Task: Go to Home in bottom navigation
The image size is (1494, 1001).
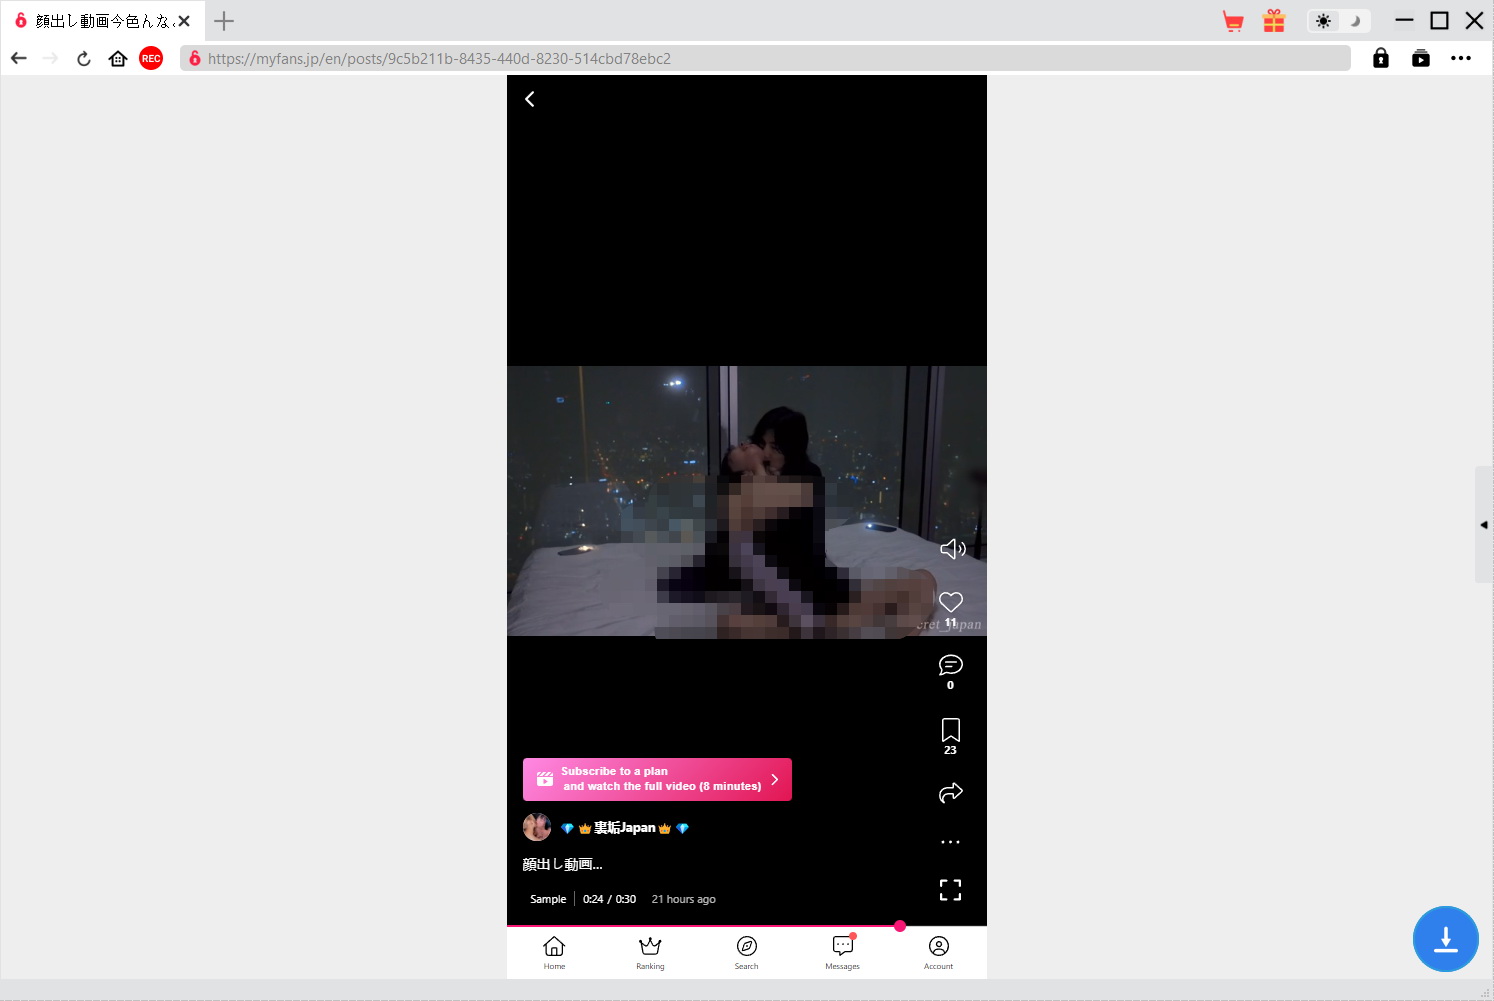Action: (x=554, y=953)
